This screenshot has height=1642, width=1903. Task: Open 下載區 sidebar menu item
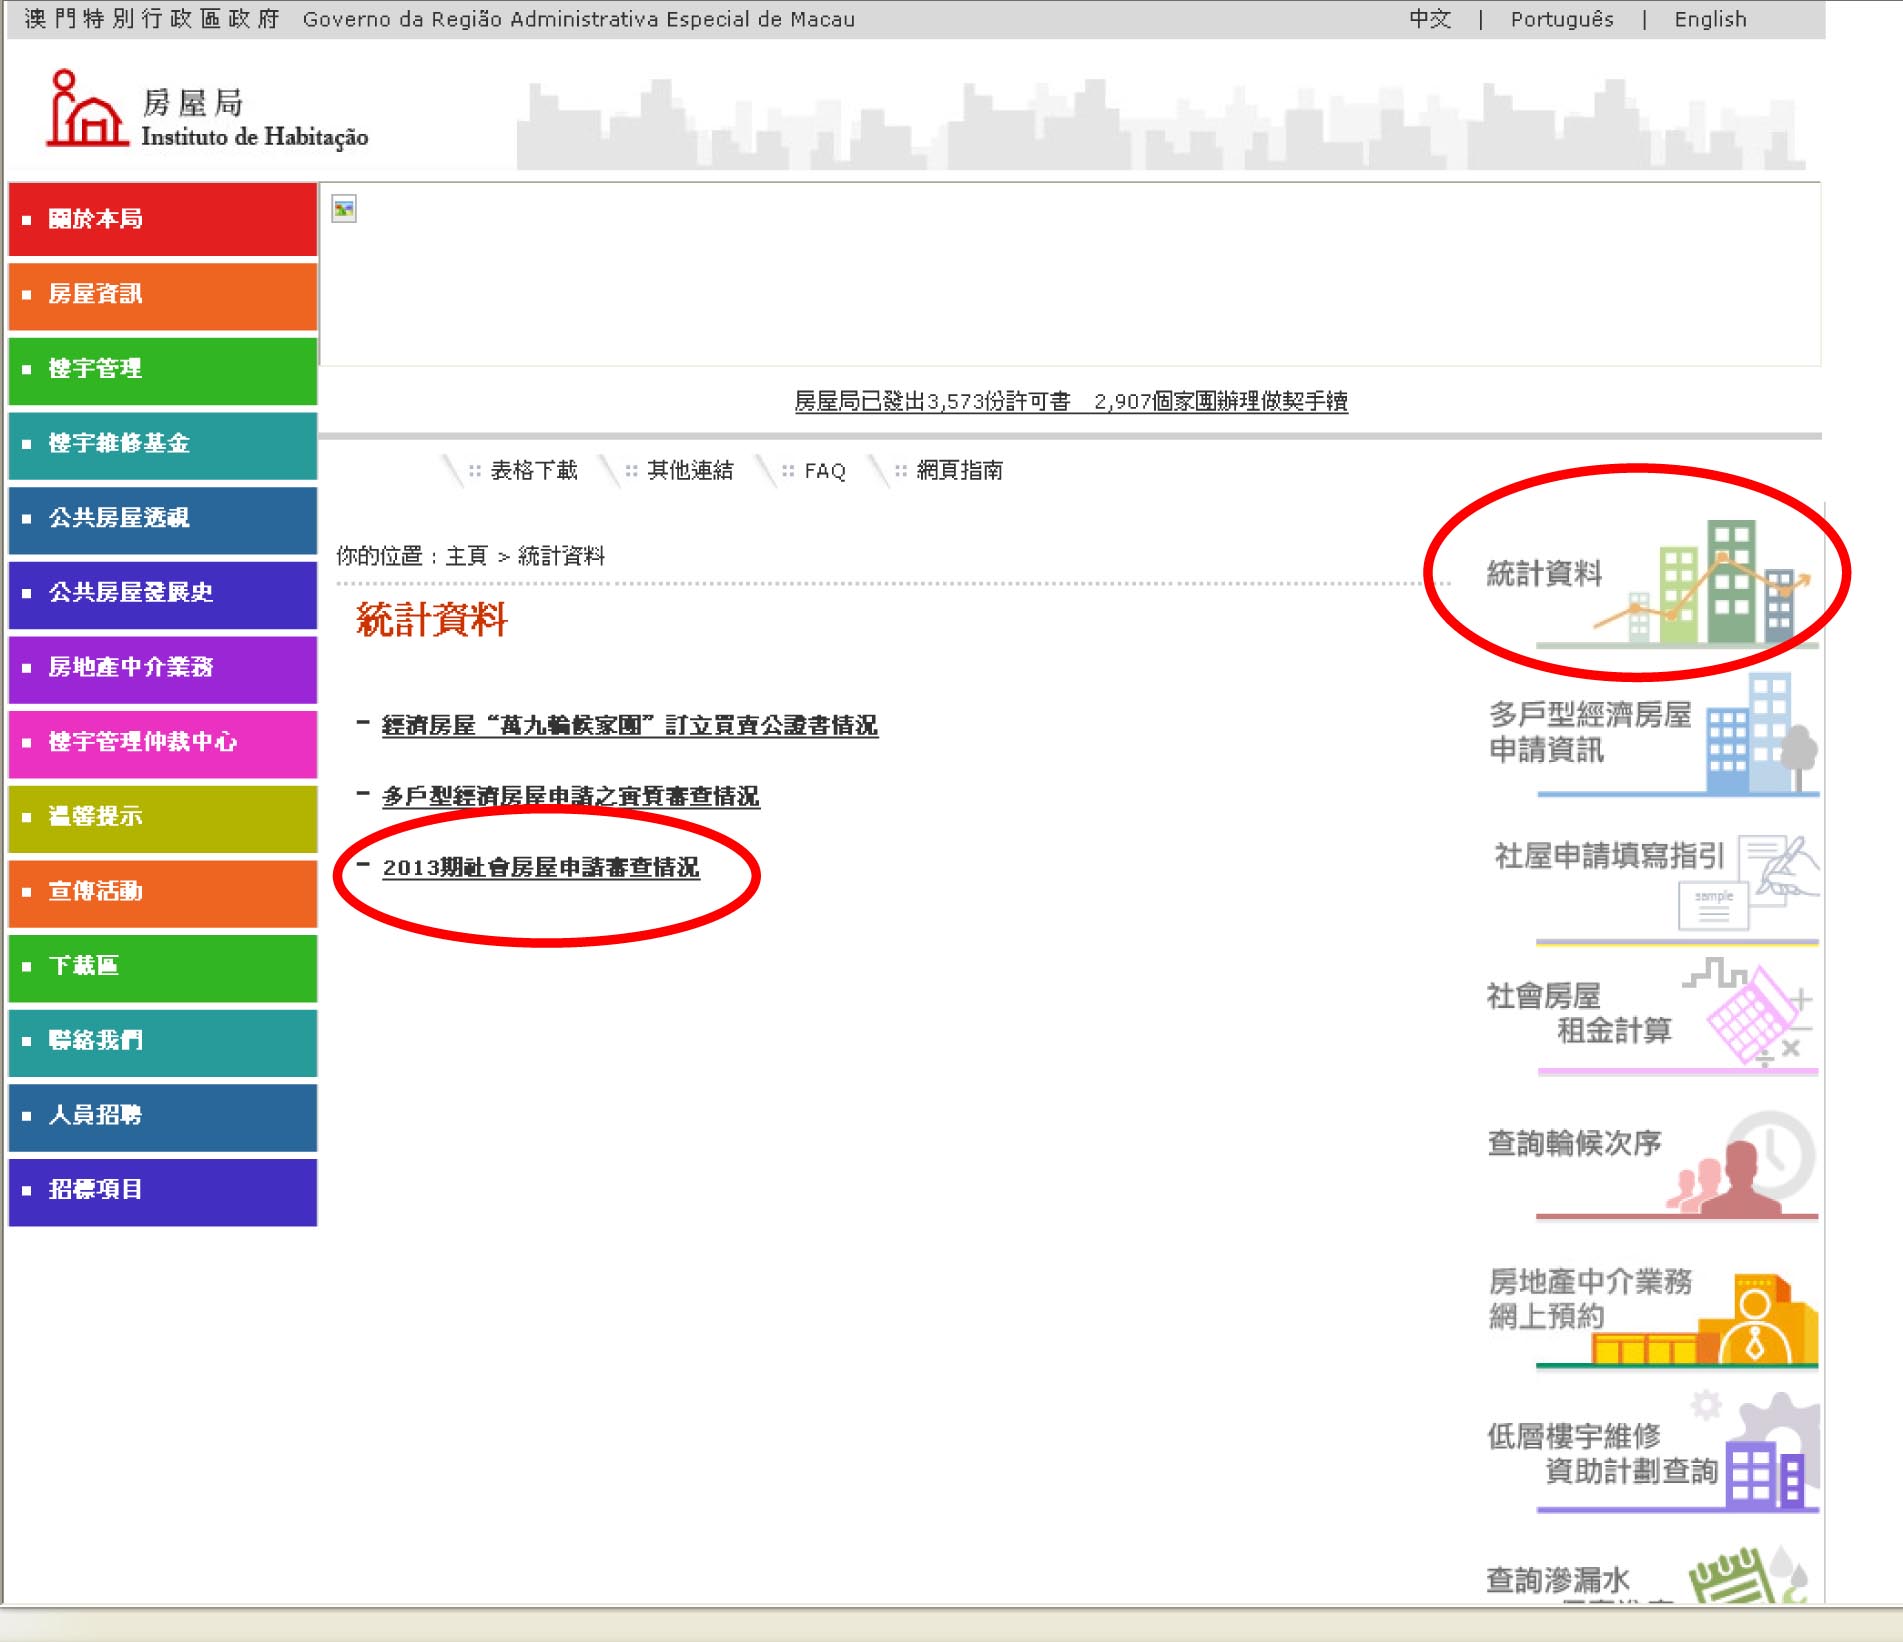click(163, 966)
